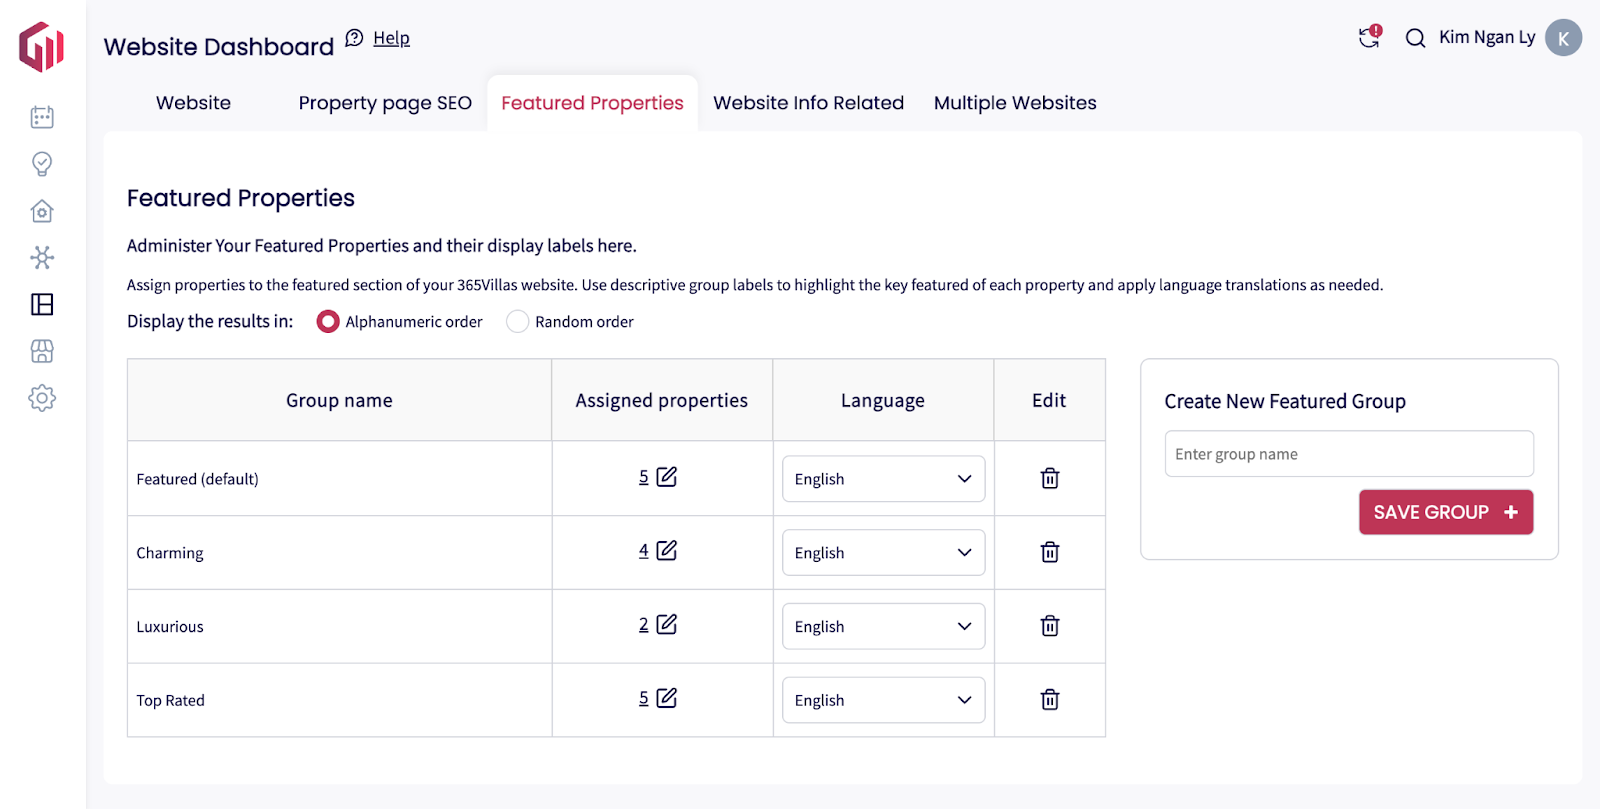
Task: Select Random order radio option
Action: coord(517,321)
